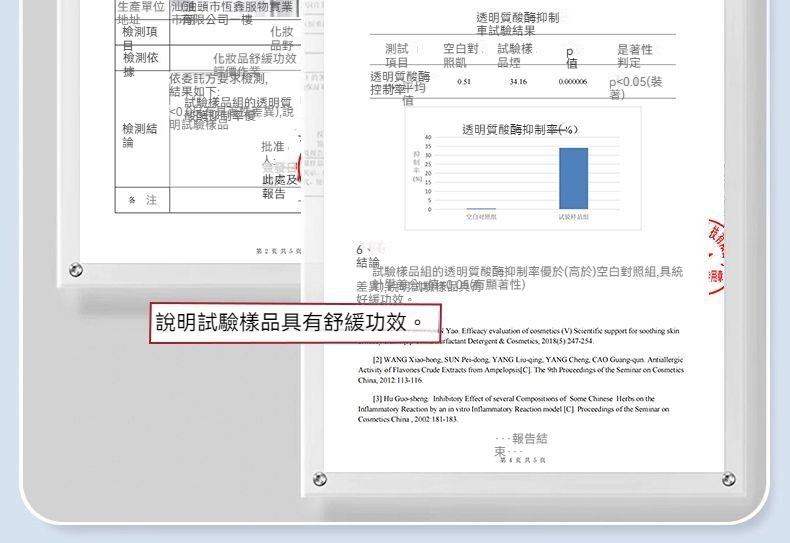The width and height of the screenshot is (790, 543).
Task: Click the screw on the left document frame
Action: click(x=76, y=270)
